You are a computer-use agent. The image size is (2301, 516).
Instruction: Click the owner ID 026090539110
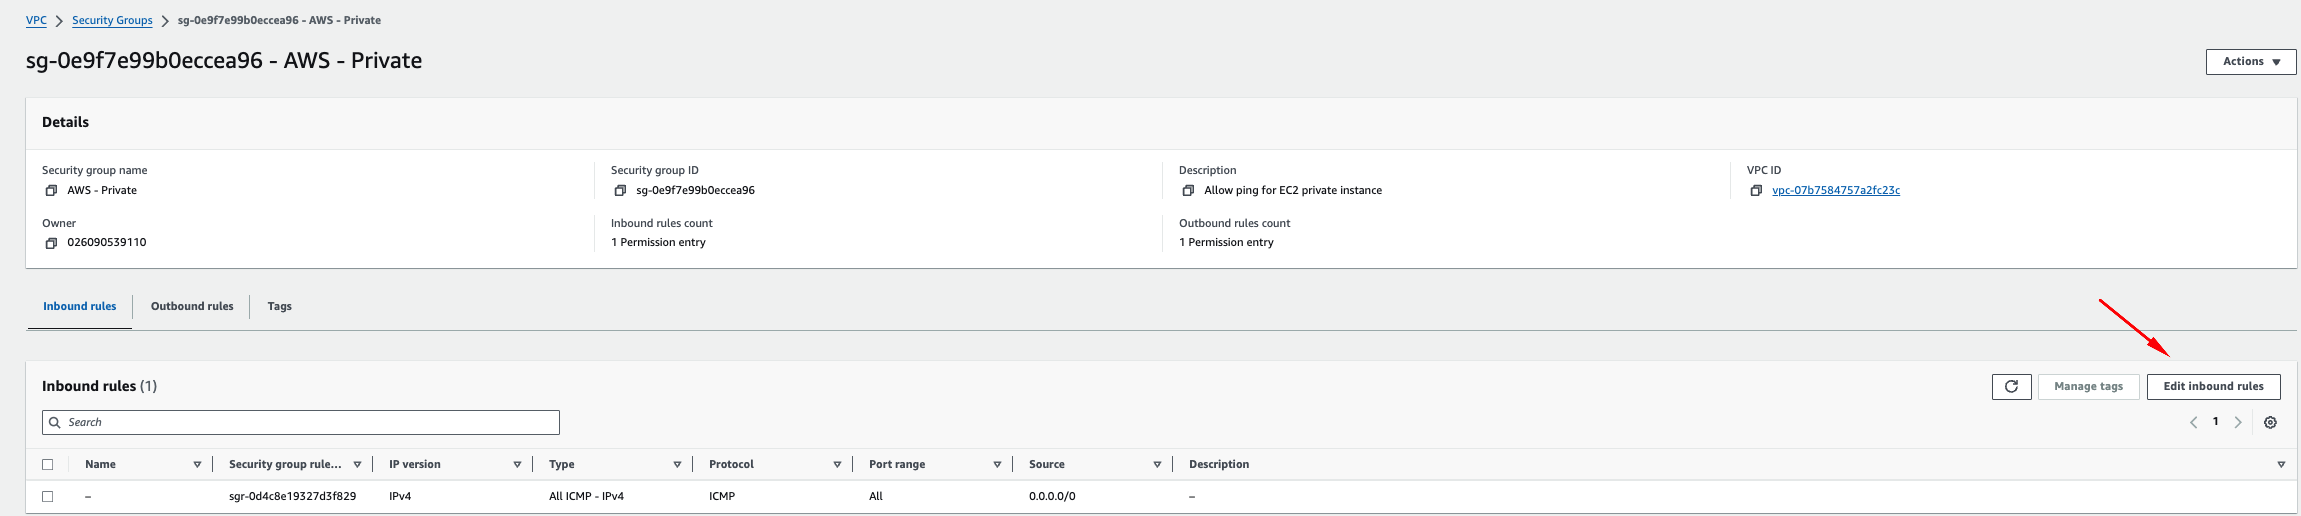[107, 242]
